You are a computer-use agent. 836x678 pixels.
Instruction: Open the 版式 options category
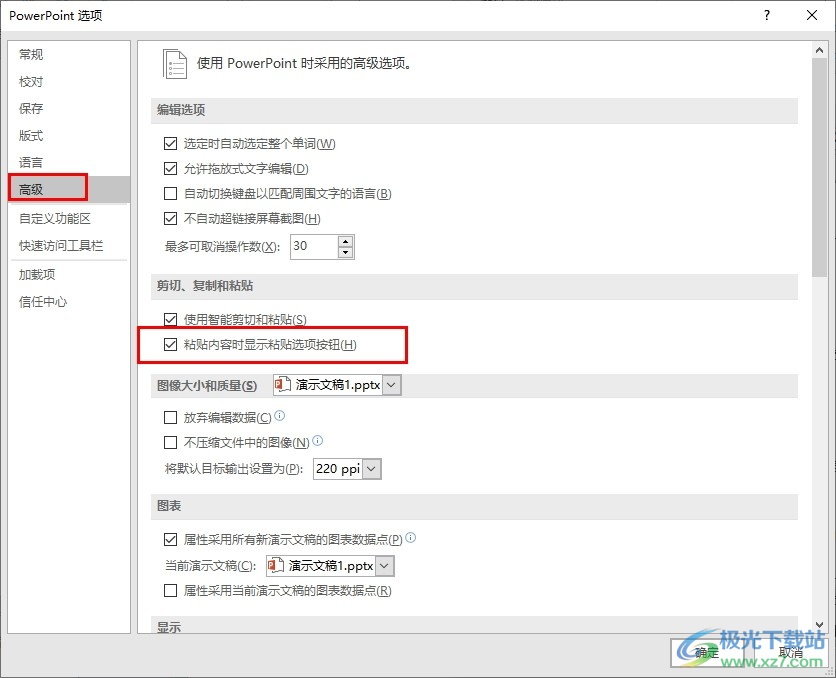(x=69, y=136)
